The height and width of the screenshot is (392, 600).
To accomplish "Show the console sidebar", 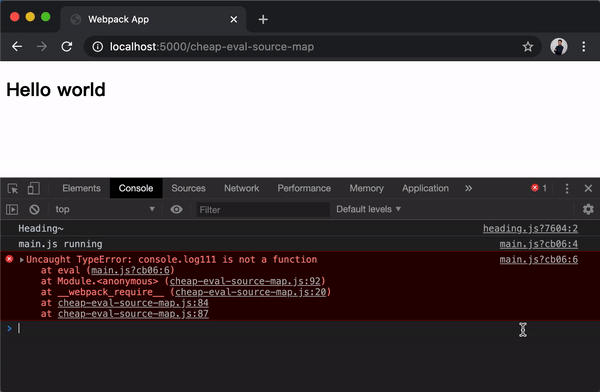I will [x=12, y=209].
